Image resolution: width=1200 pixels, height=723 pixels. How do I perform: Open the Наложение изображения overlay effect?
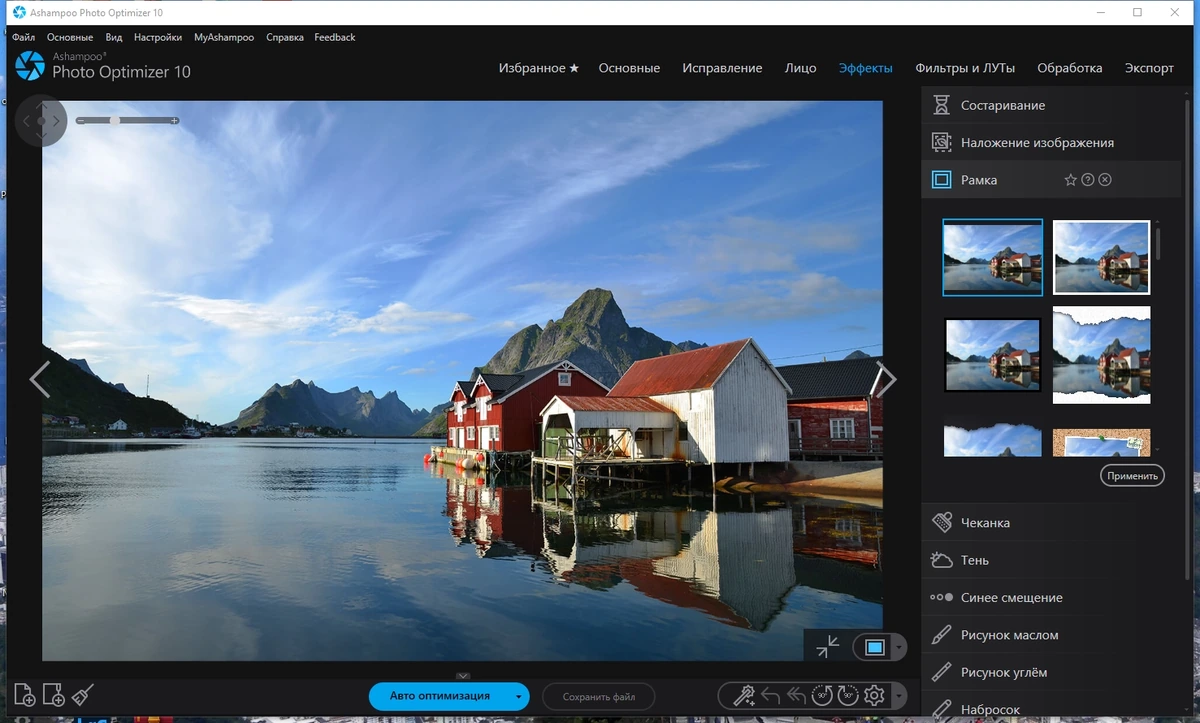pos(1050,143)
